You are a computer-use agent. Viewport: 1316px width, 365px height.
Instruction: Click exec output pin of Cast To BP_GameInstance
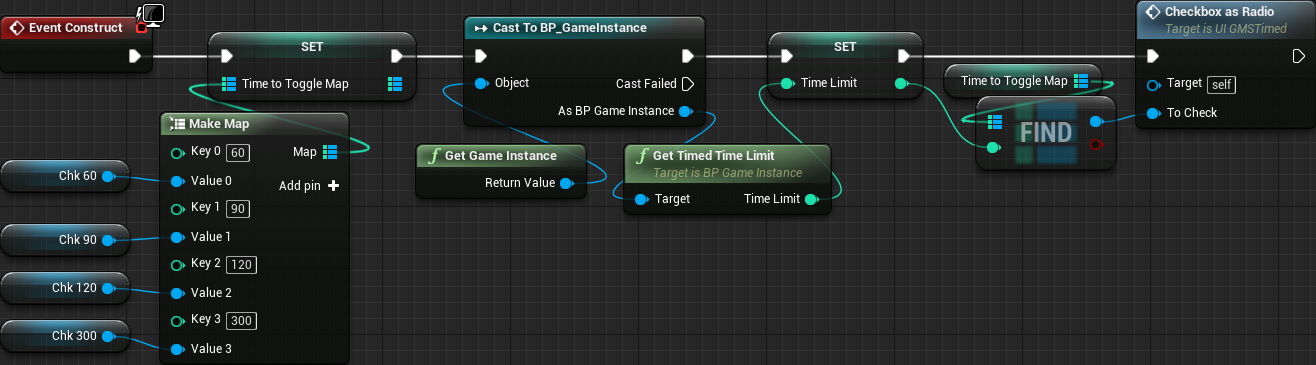coord(687,56)
